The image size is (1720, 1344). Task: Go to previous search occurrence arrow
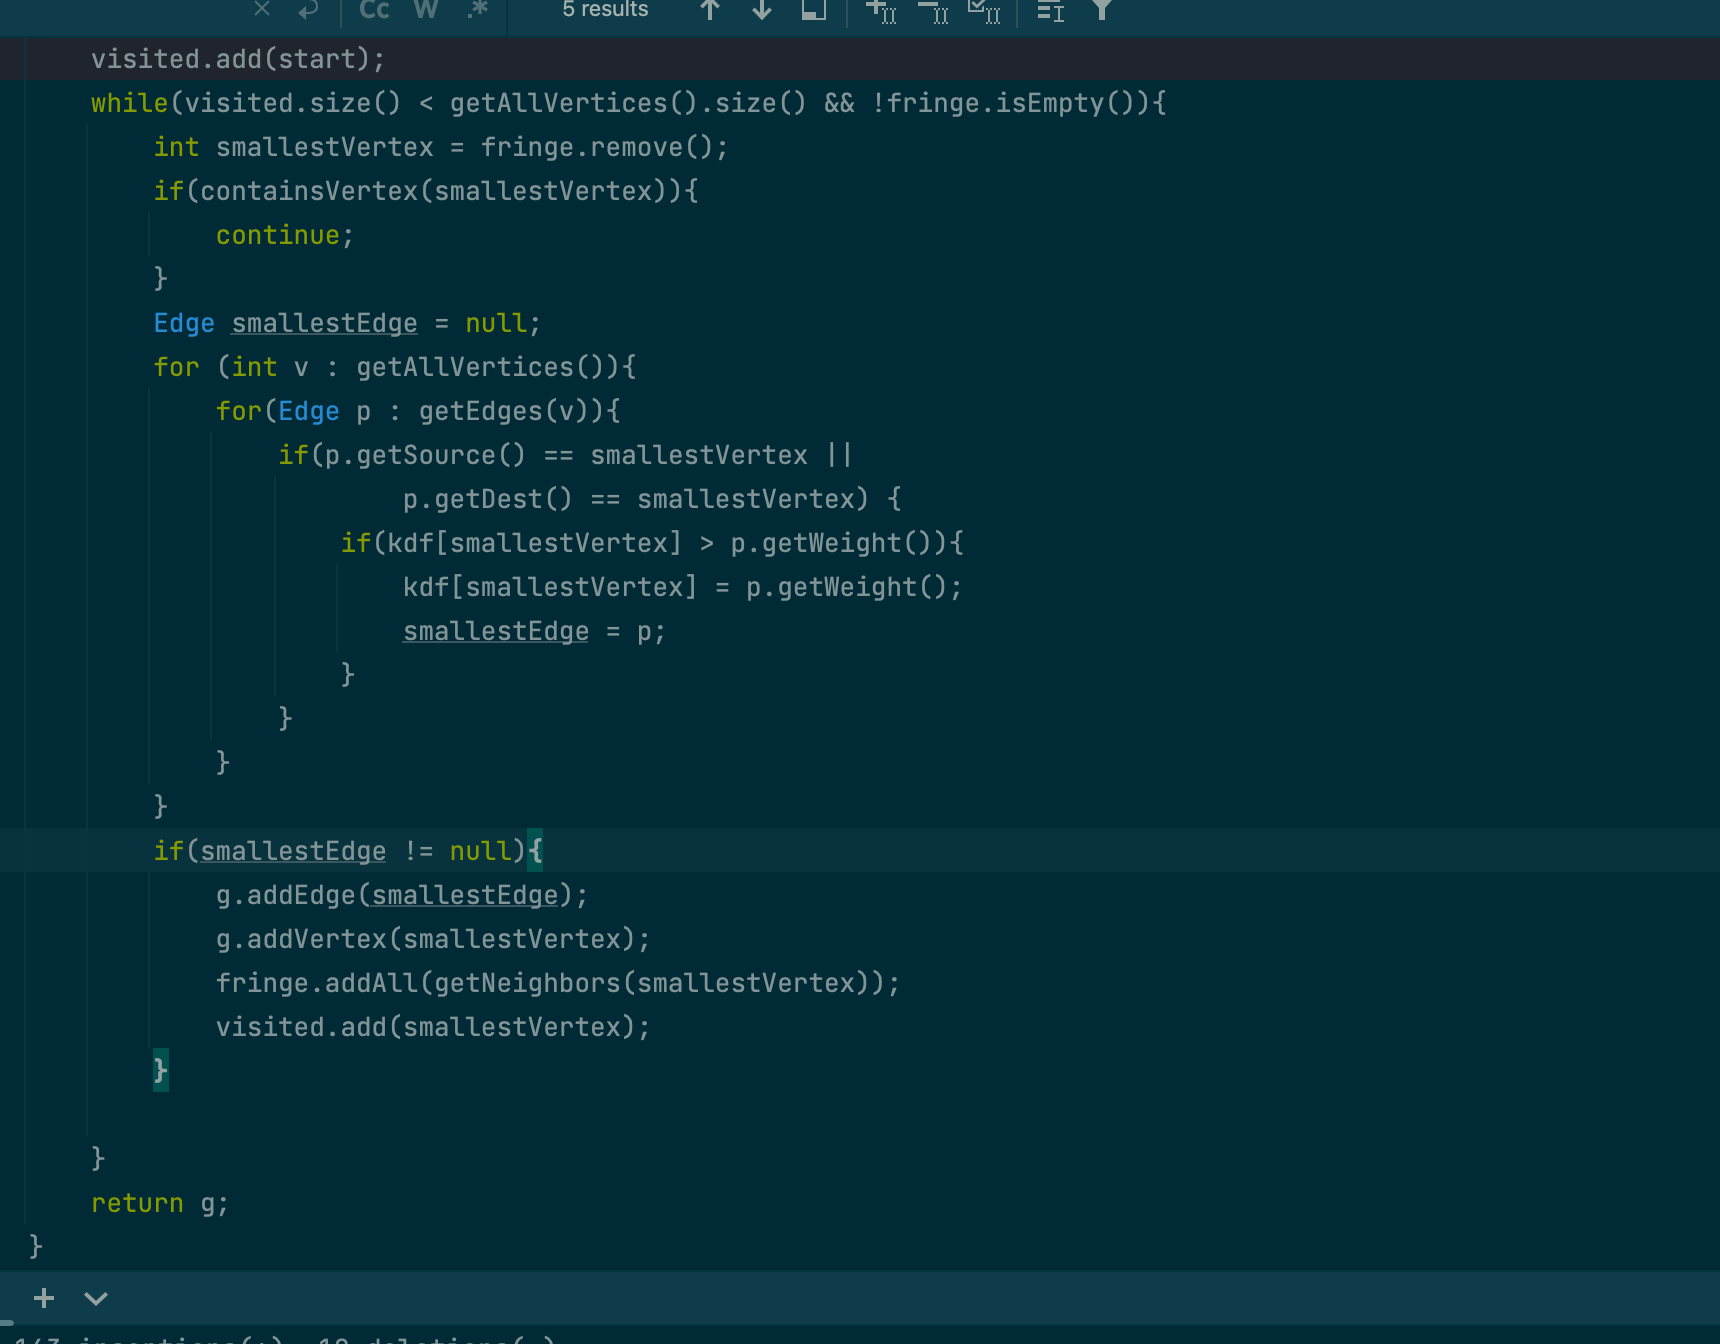point(710,10)
